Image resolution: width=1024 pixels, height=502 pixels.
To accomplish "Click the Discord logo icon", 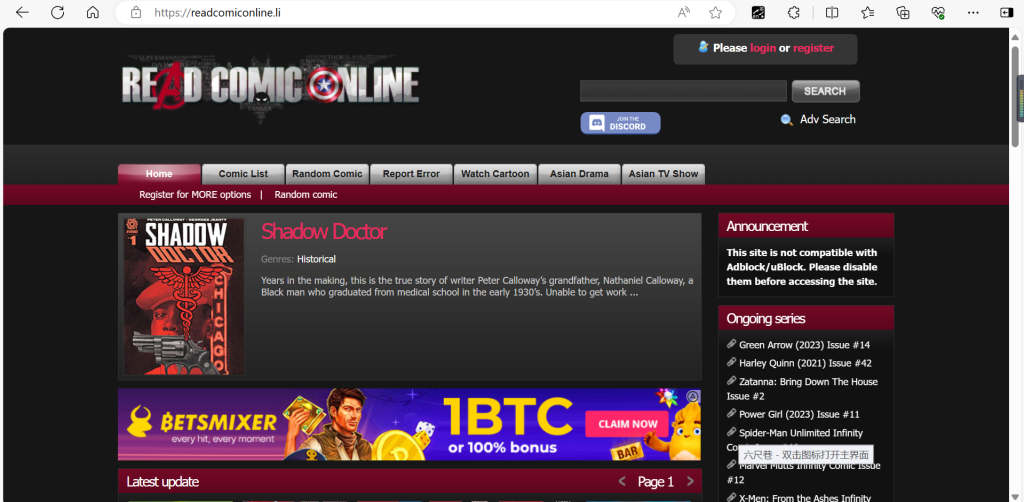I will tap(596, 123).
